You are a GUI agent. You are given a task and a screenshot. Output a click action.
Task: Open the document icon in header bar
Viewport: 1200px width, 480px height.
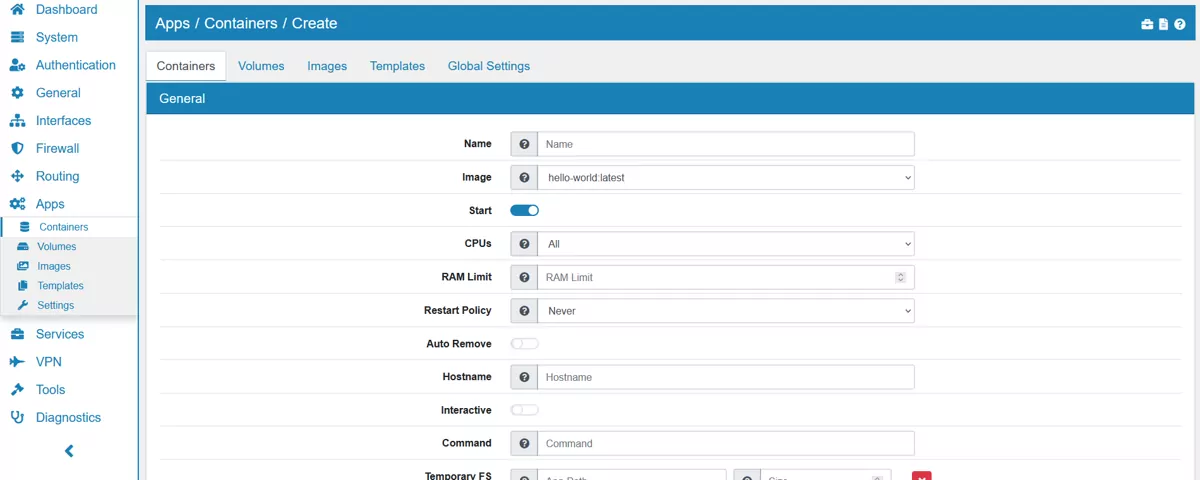1164,24
